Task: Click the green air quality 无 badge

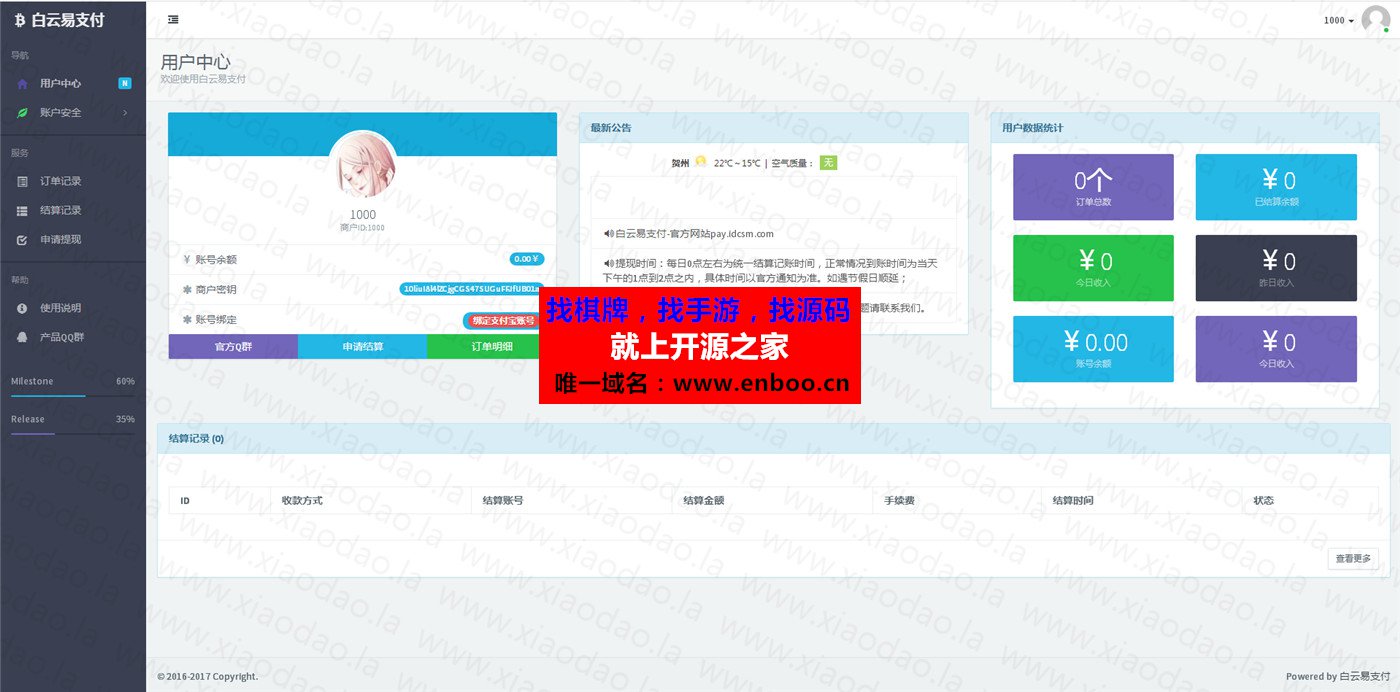Action: pos(828,162)
